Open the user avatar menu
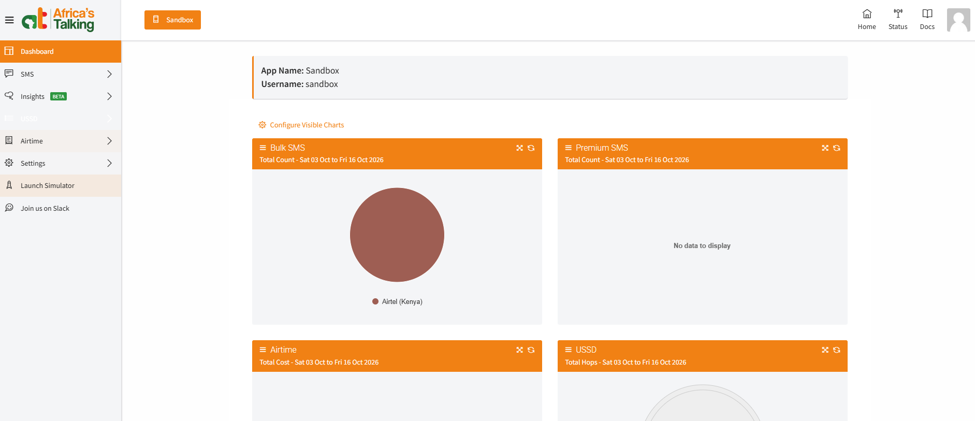This screenshot has height=421, width=975. click(958, 20)
